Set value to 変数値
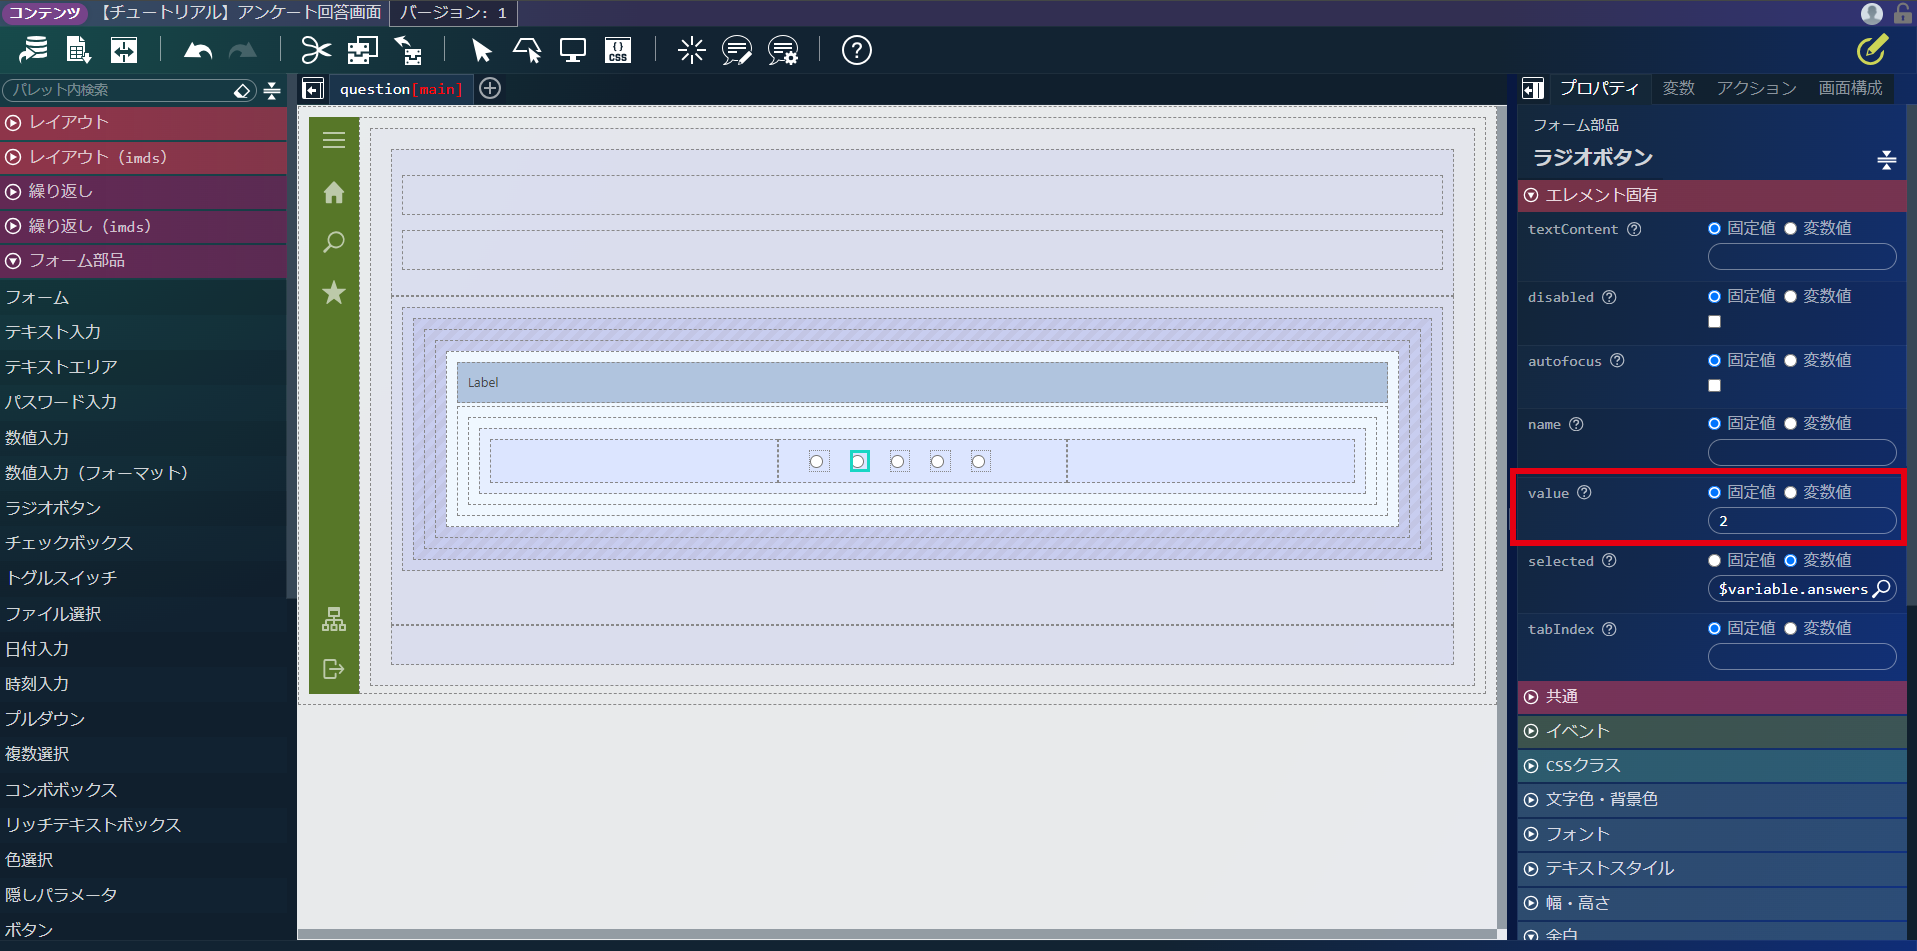Image resolution: width=1917 pixels, height=951 pixels. [1790, 493]
